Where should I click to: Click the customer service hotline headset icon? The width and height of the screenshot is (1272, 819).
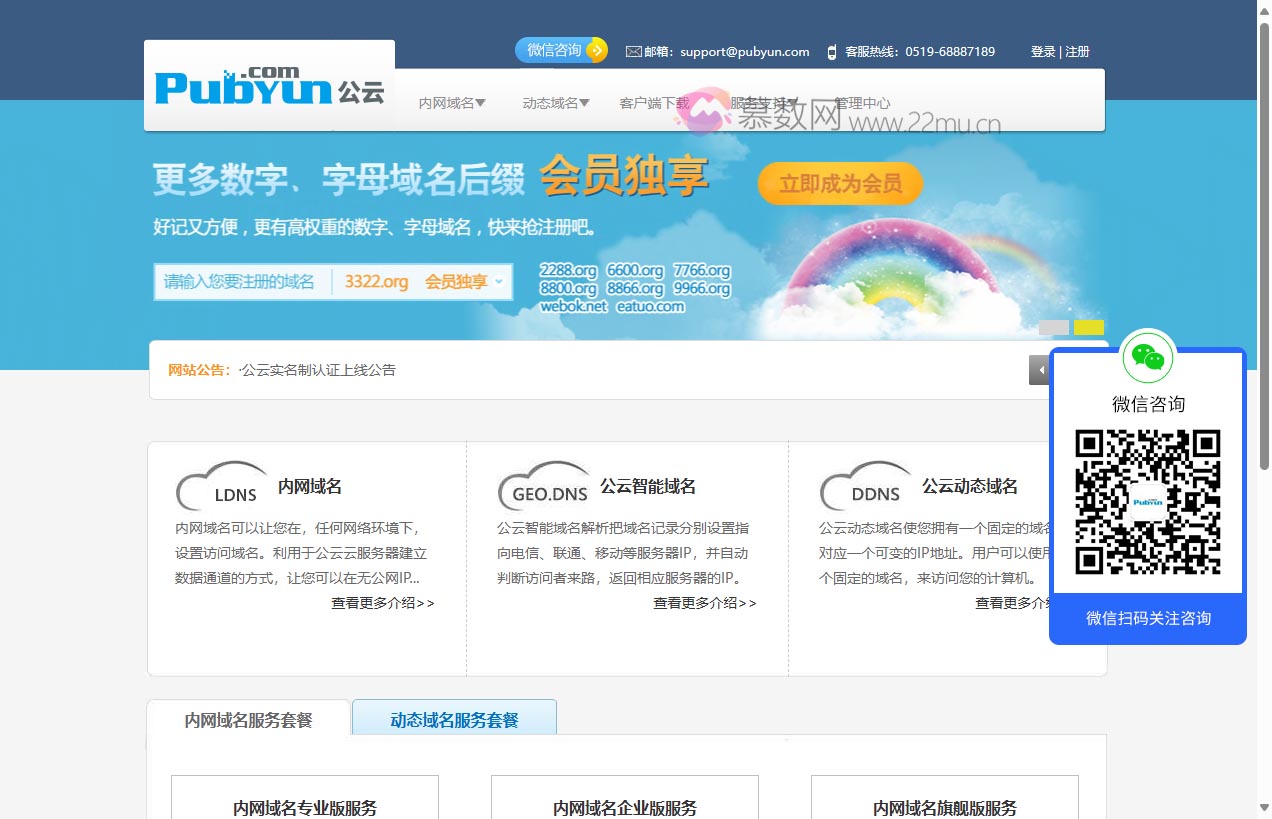coord(830,51)
